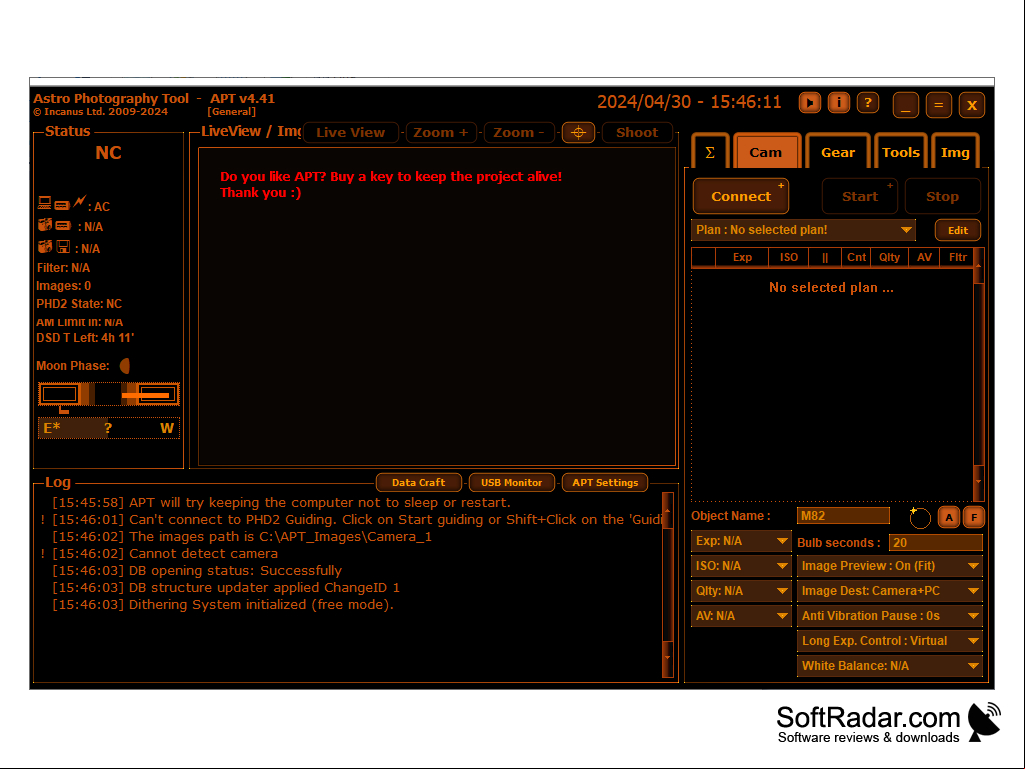The width and height of the screenshot is (1025, 769).
Task: Expand Image Preview : On (Fit) dropdown
Action: coord(890,566)
